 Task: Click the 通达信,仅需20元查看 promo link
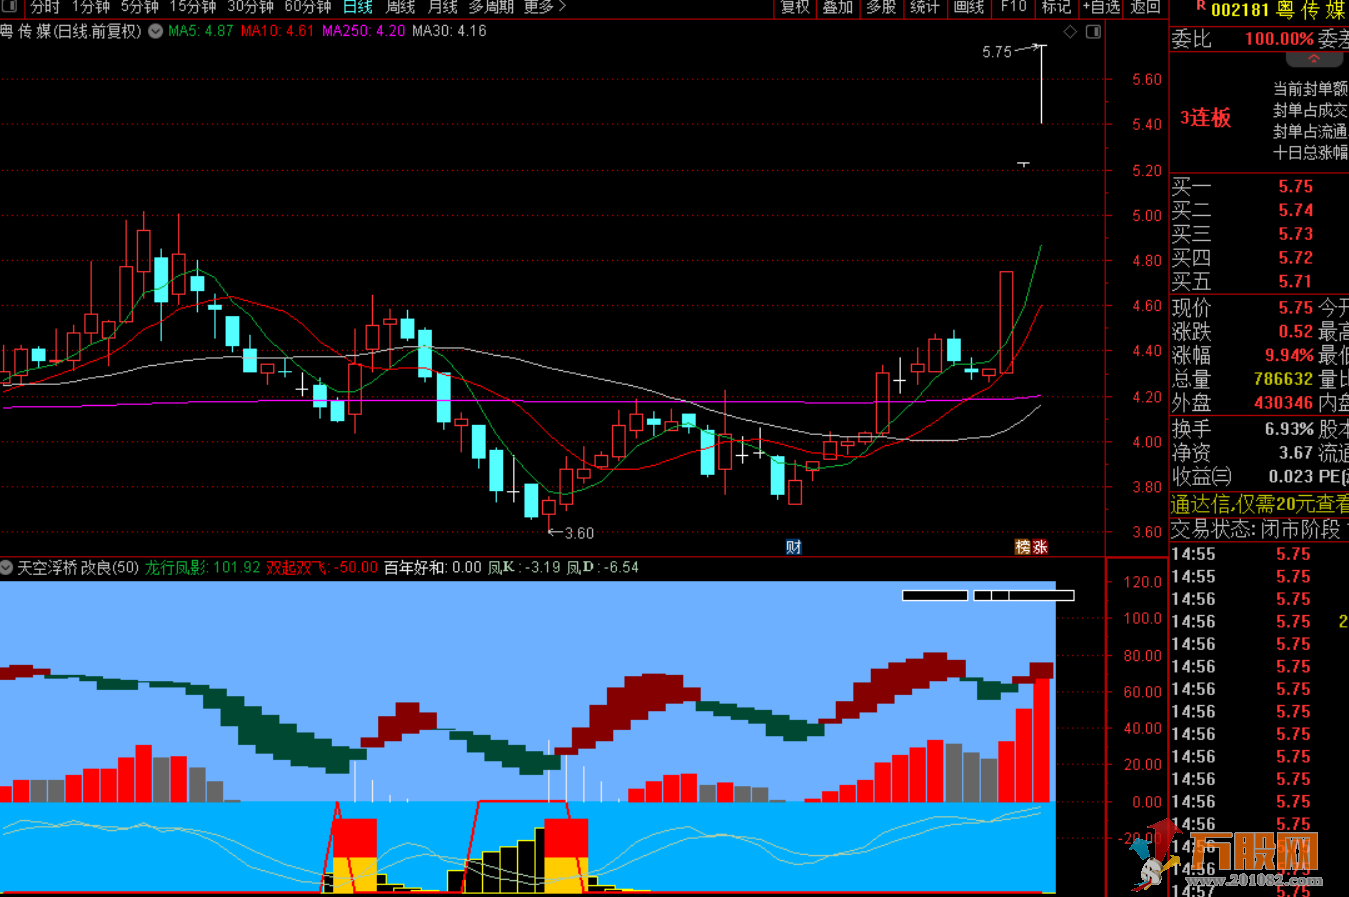1260,504
